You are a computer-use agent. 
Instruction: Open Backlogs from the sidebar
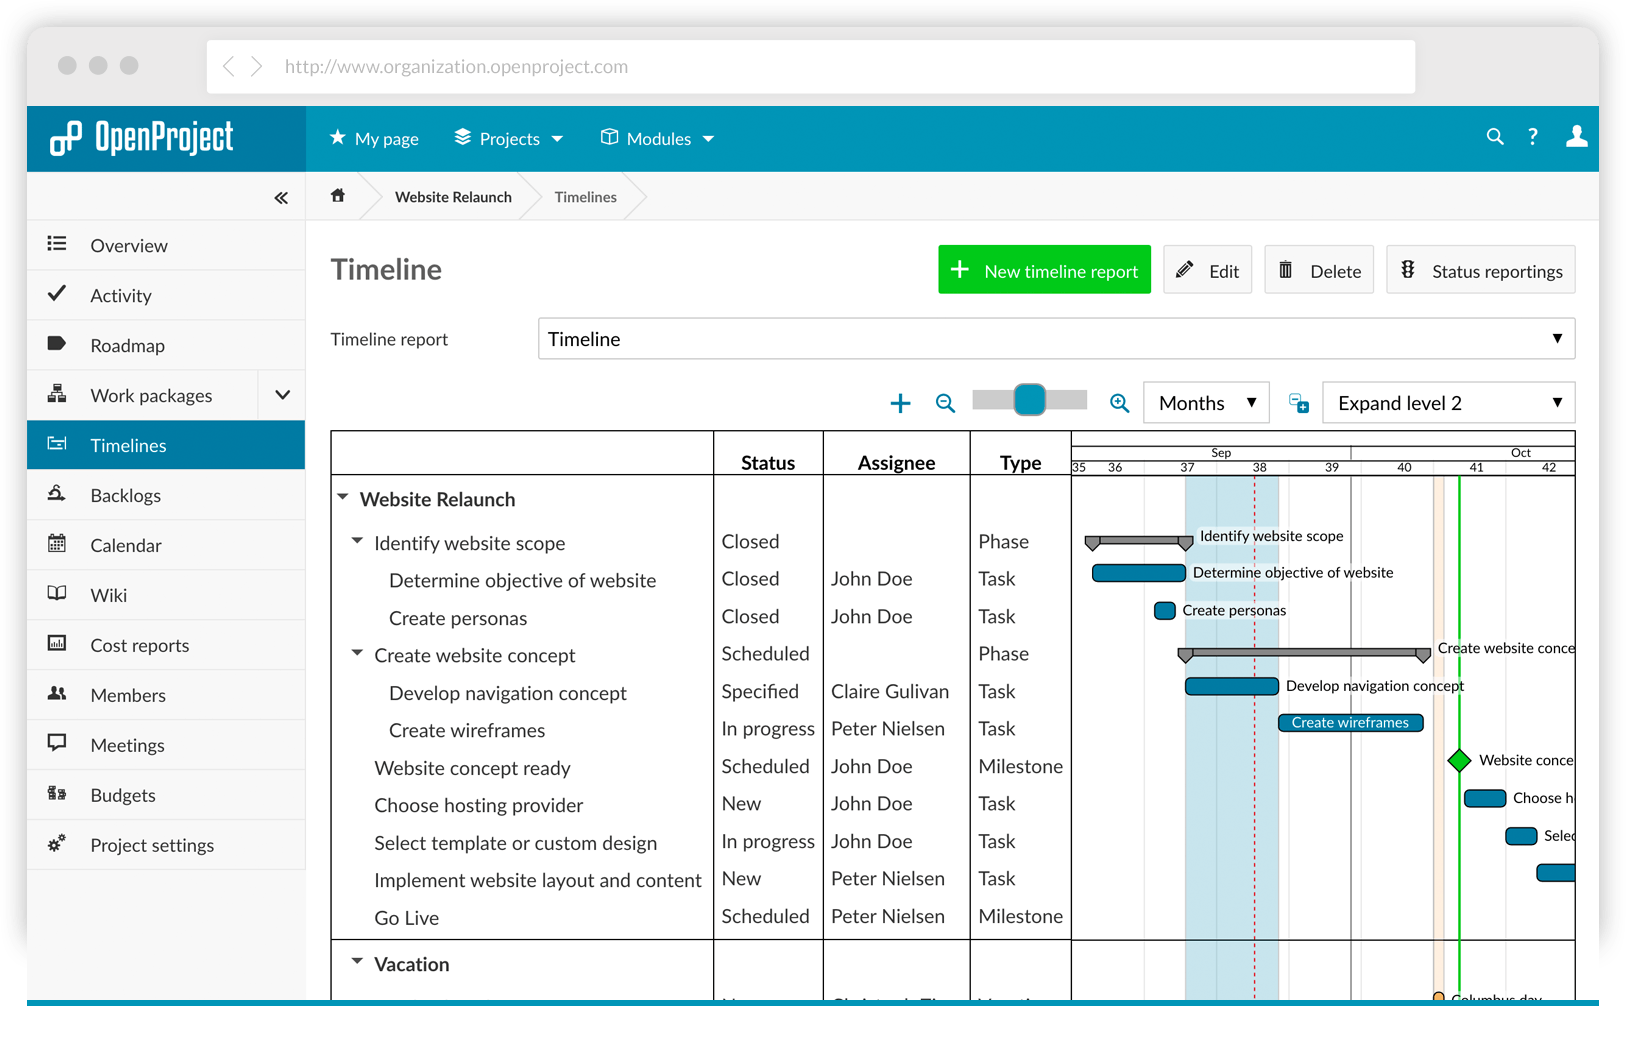pyautogui.click(x=125, y=495)
